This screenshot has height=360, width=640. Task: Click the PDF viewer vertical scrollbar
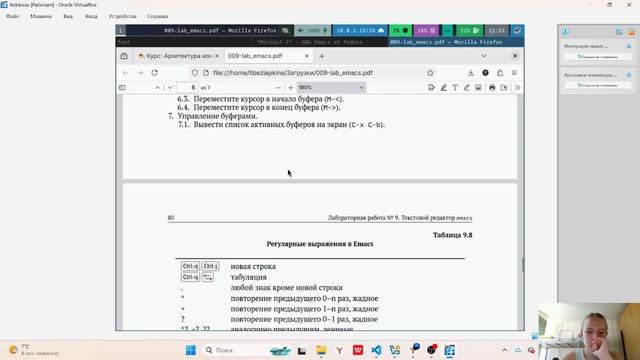(522, 265)
